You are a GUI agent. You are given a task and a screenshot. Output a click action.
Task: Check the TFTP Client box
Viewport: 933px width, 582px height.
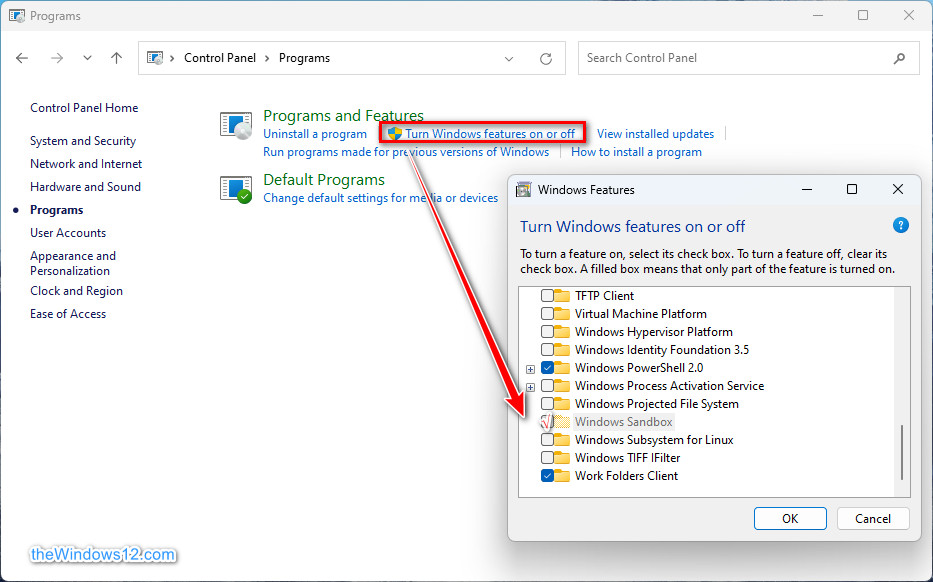(547, 296)
